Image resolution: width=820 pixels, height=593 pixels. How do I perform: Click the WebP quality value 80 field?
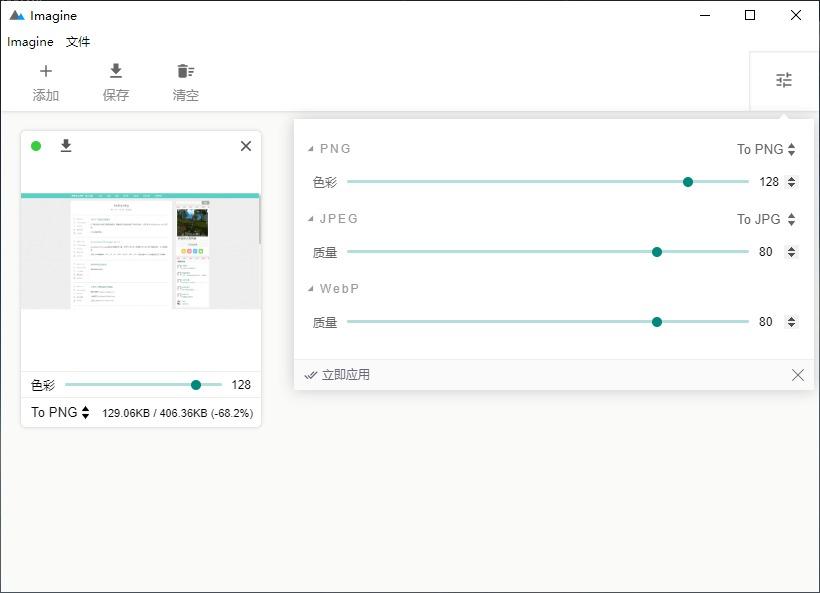pos(766,322)
